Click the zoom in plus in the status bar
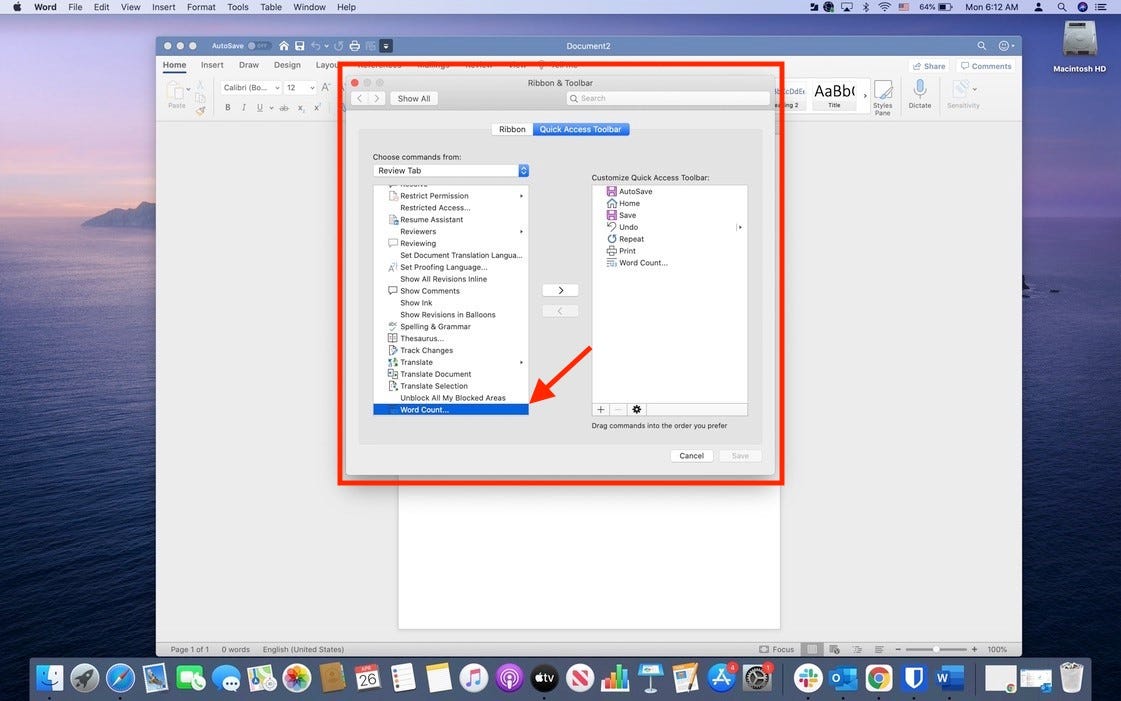1121x701 pixels. [974, 650]
